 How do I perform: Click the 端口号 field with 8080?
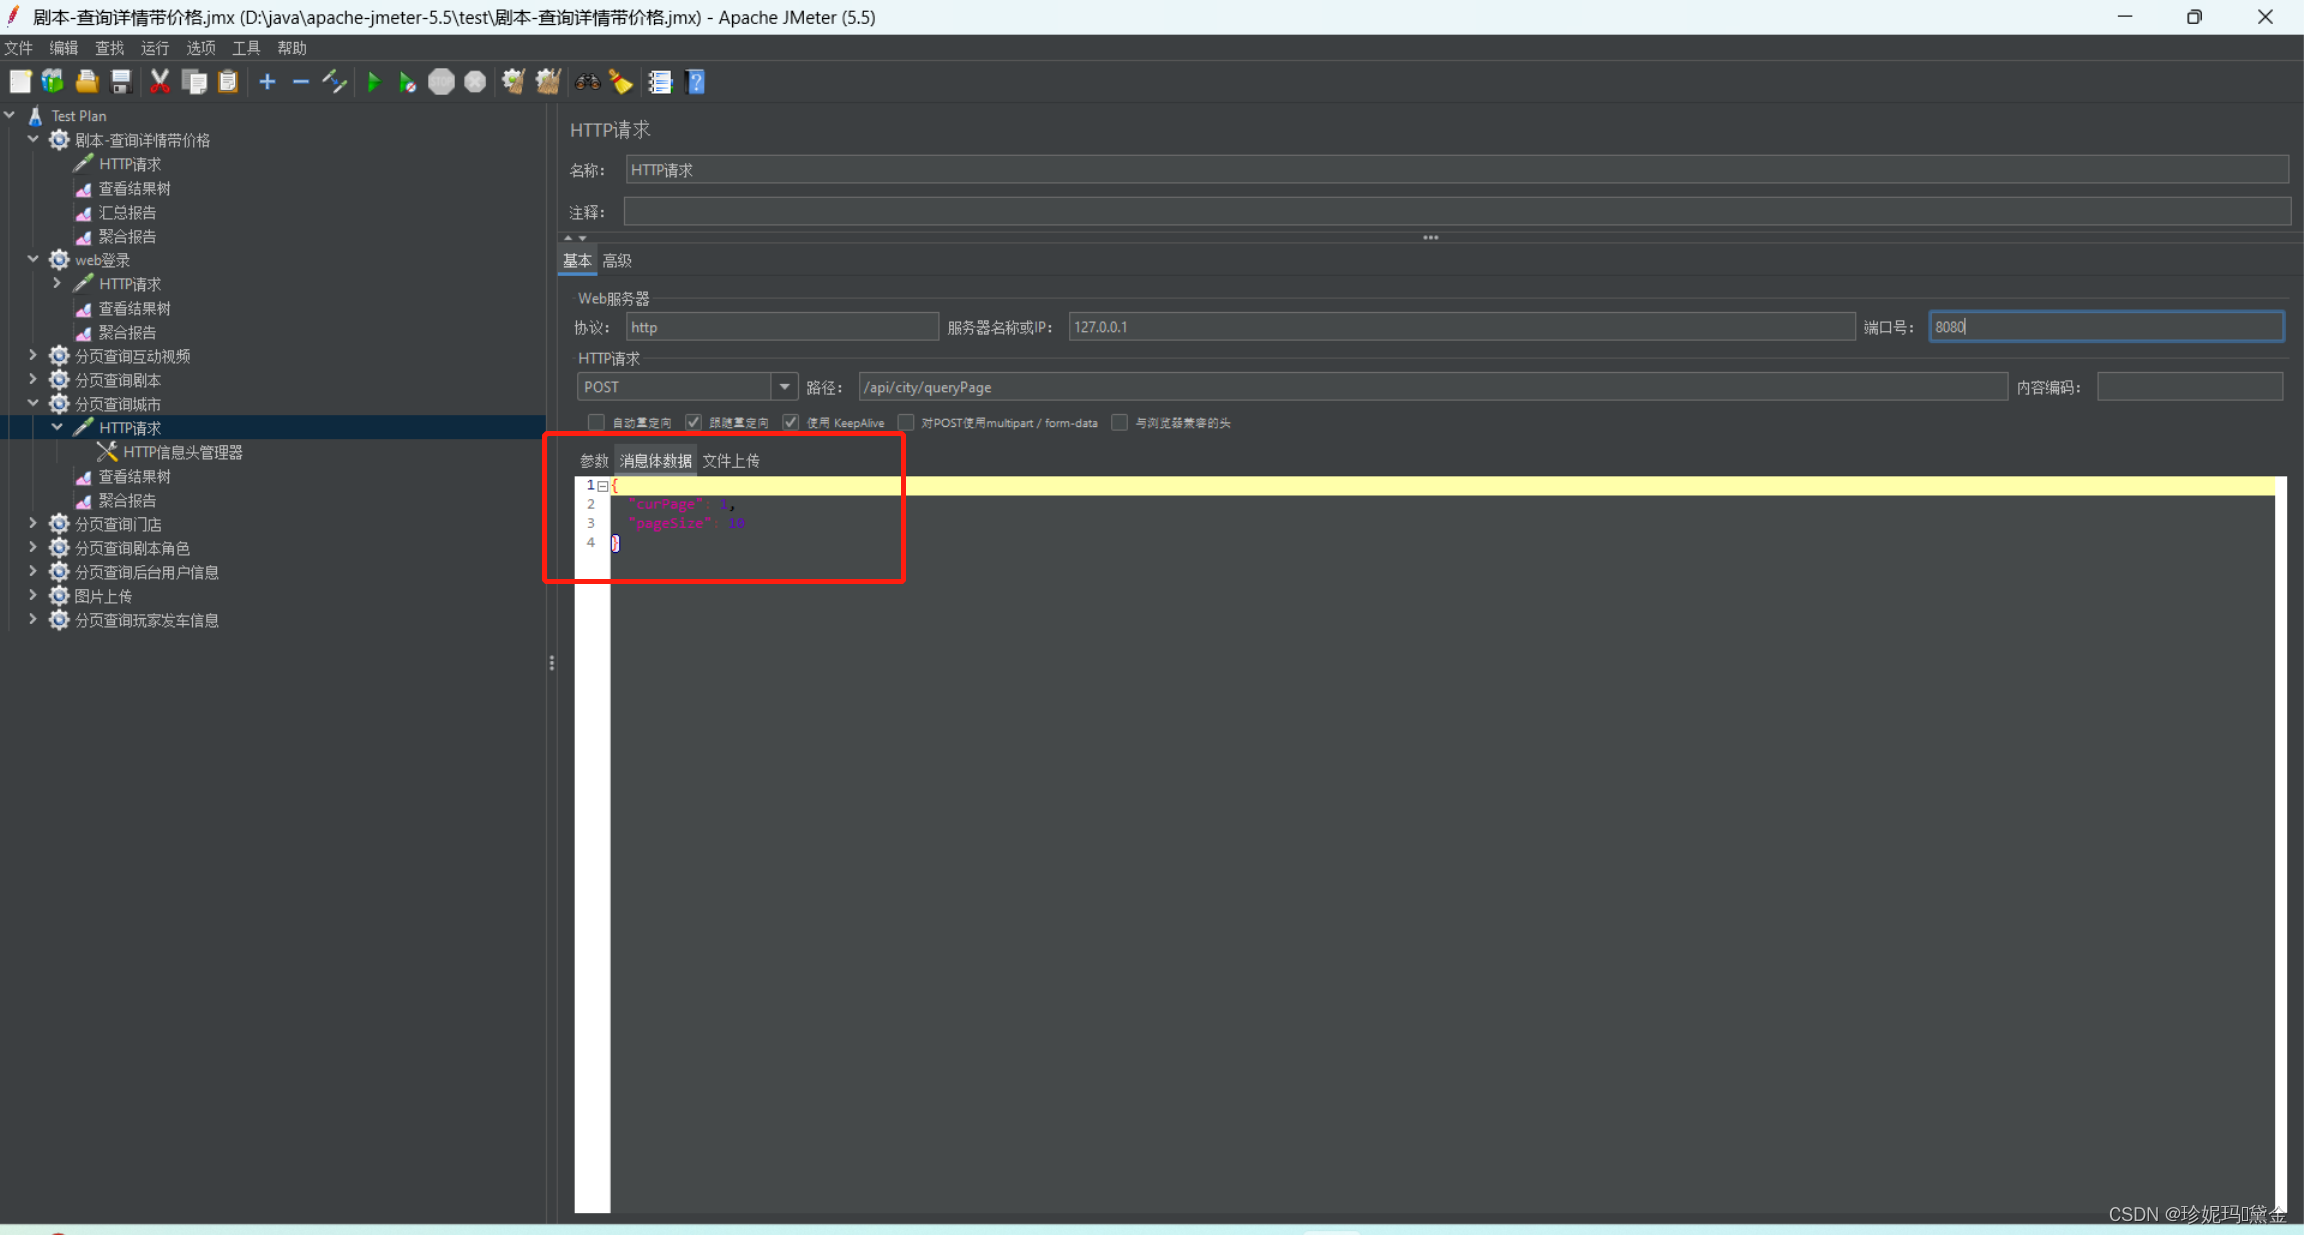pos(2106,327)
